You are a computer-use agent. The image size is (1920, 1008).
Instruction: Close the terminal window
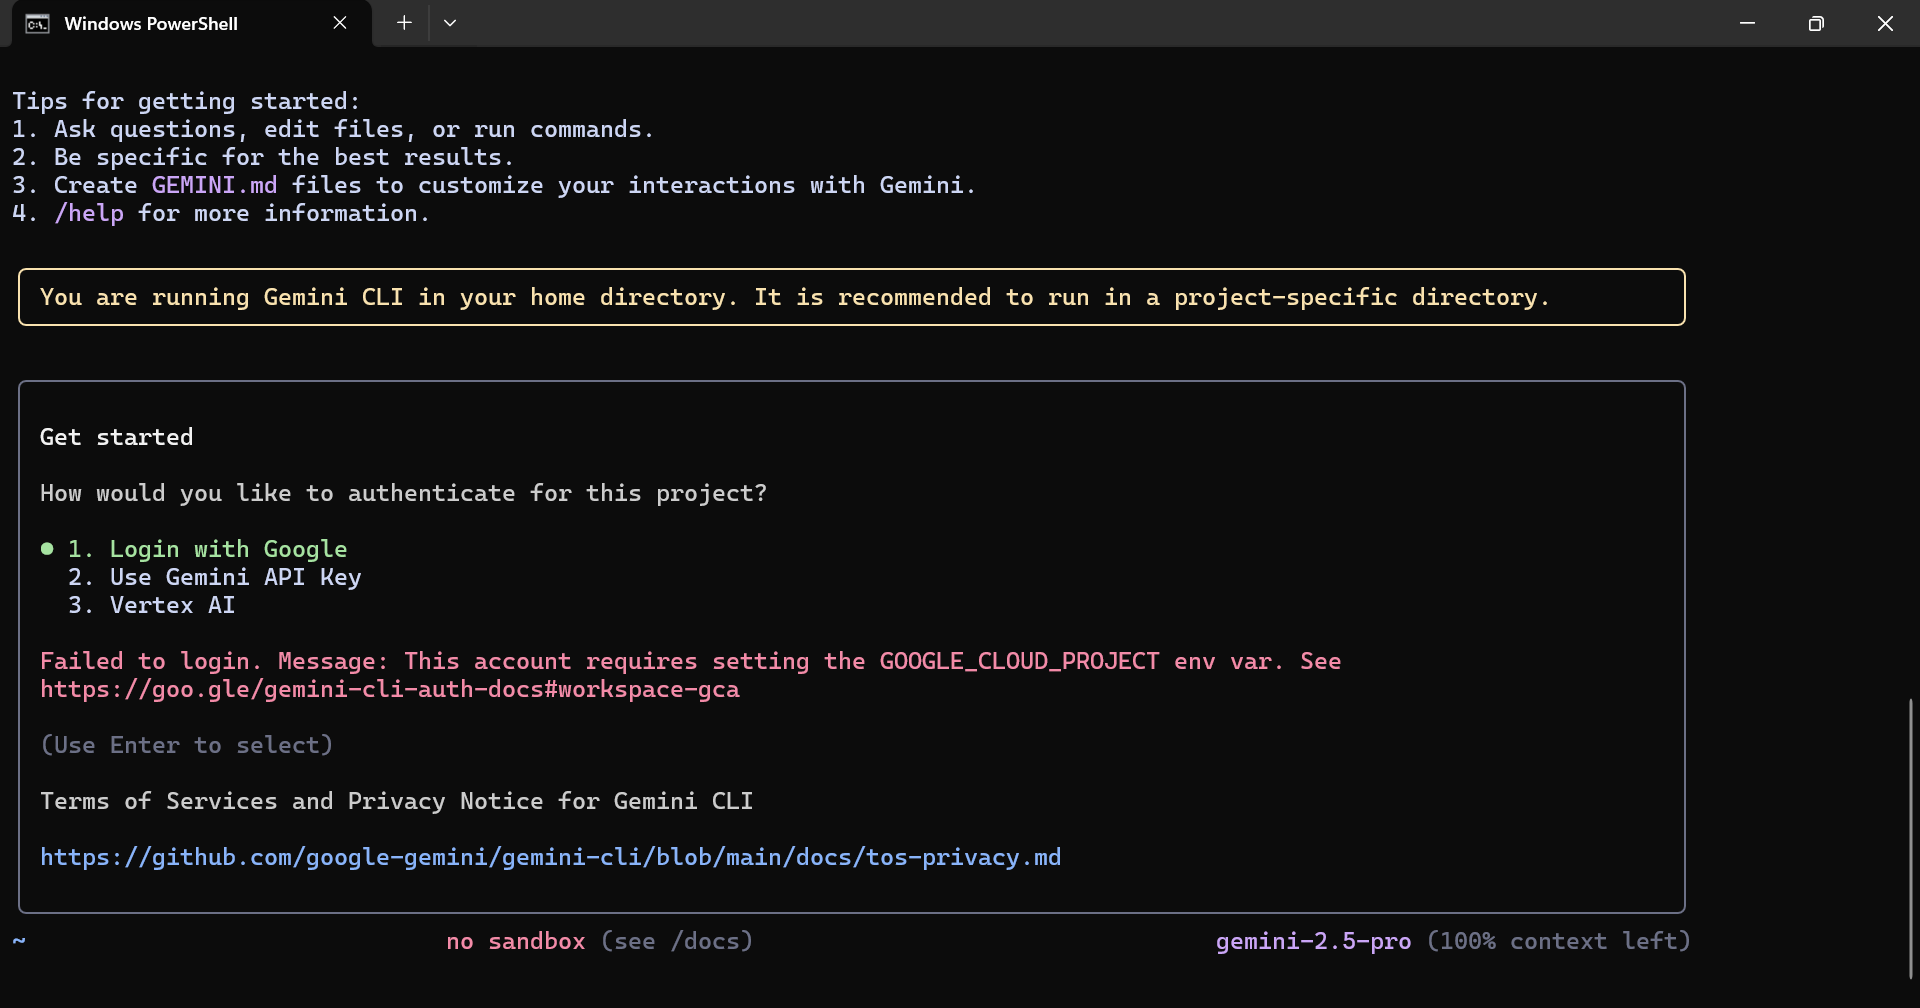pos(1885,23)
